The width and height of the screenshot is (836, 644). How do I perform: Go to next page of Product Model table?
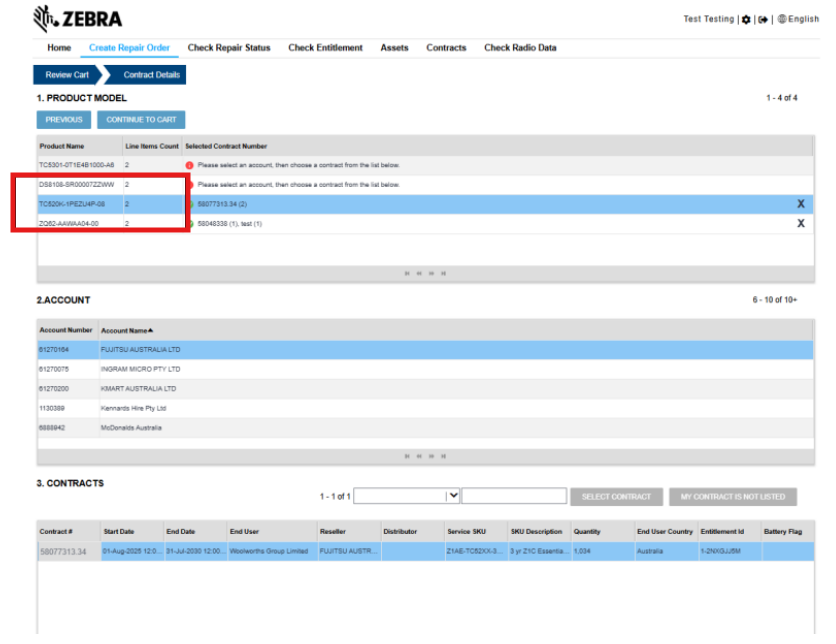pos(431,273)
